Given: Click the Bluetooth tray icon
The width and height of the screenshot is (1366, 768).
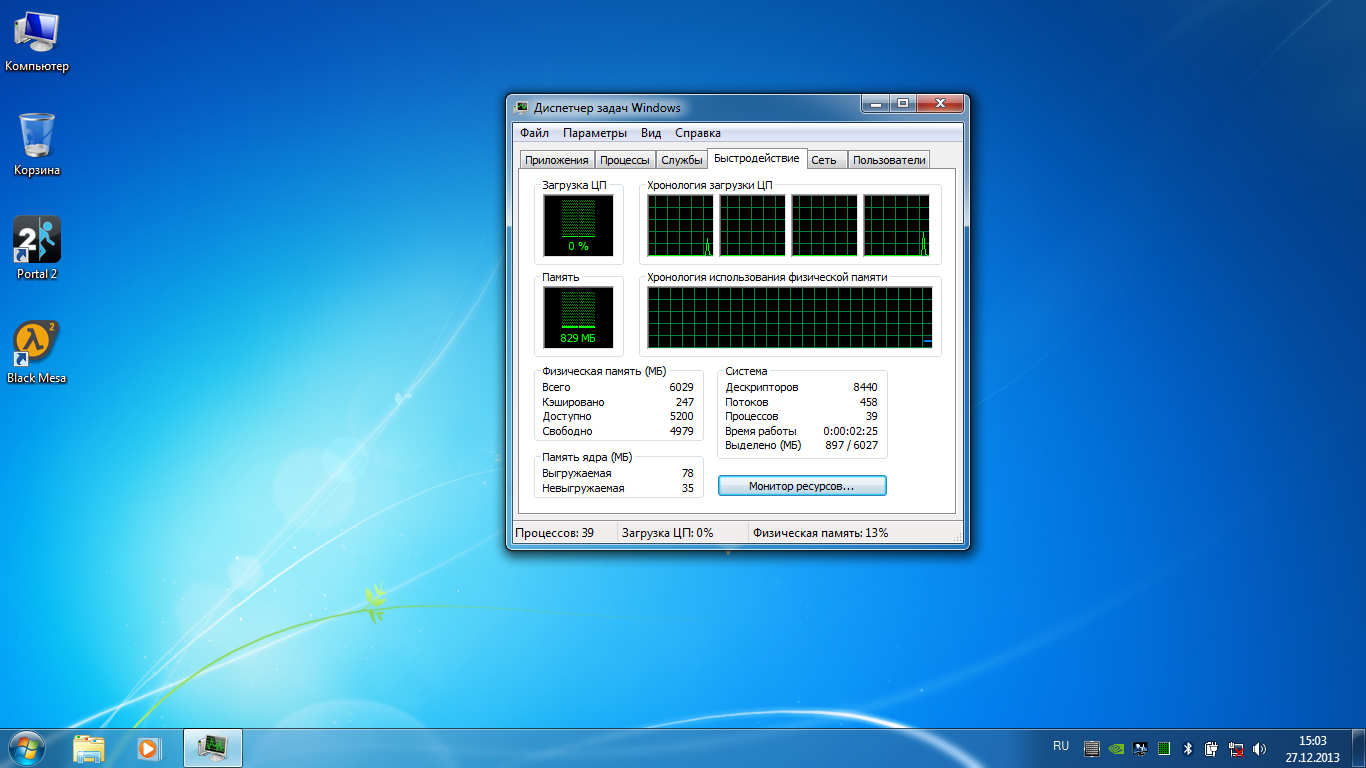Looking at the screenshot, I should click(x=1188, y=748).
